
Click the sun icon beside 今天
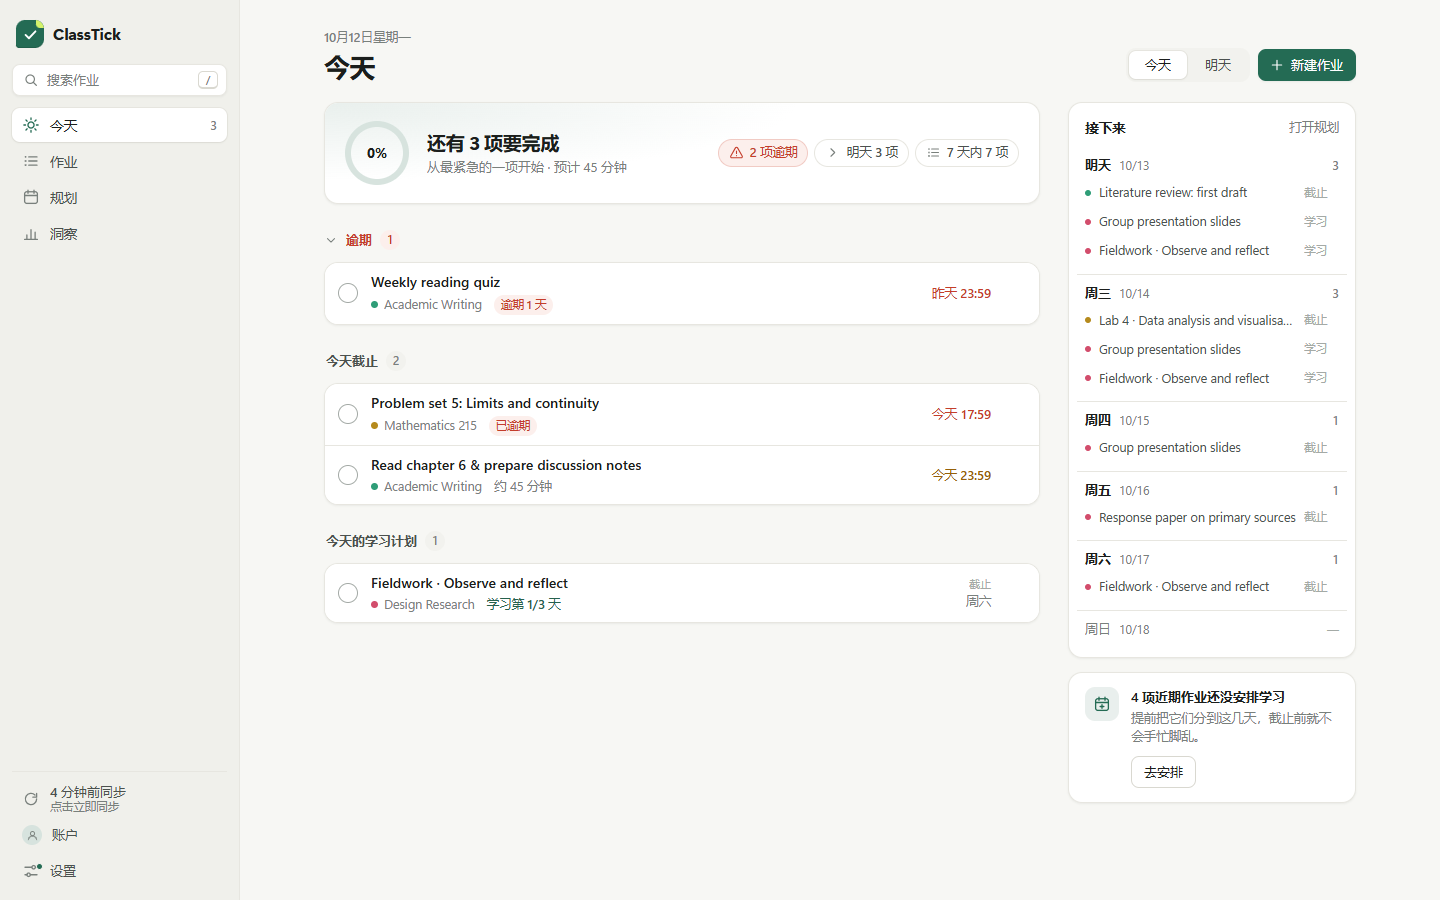click(31, 125)
